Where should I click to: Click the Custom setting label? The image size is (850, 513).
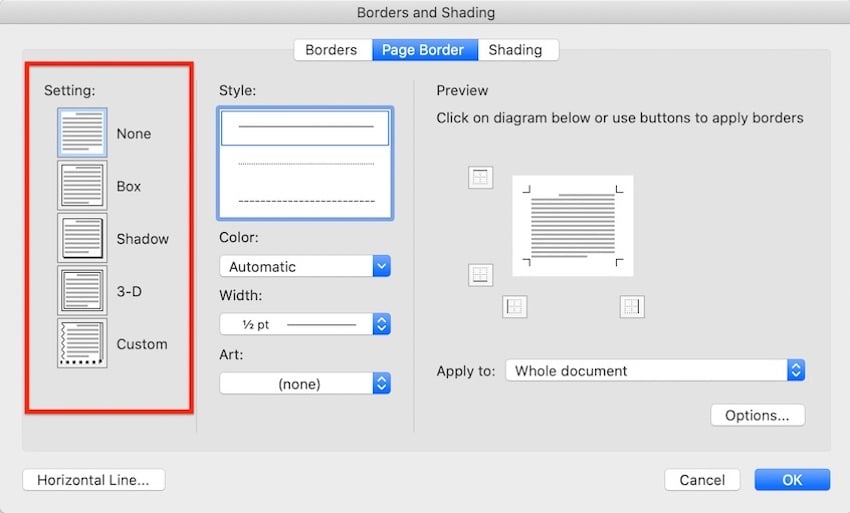(x=142, y=344)
